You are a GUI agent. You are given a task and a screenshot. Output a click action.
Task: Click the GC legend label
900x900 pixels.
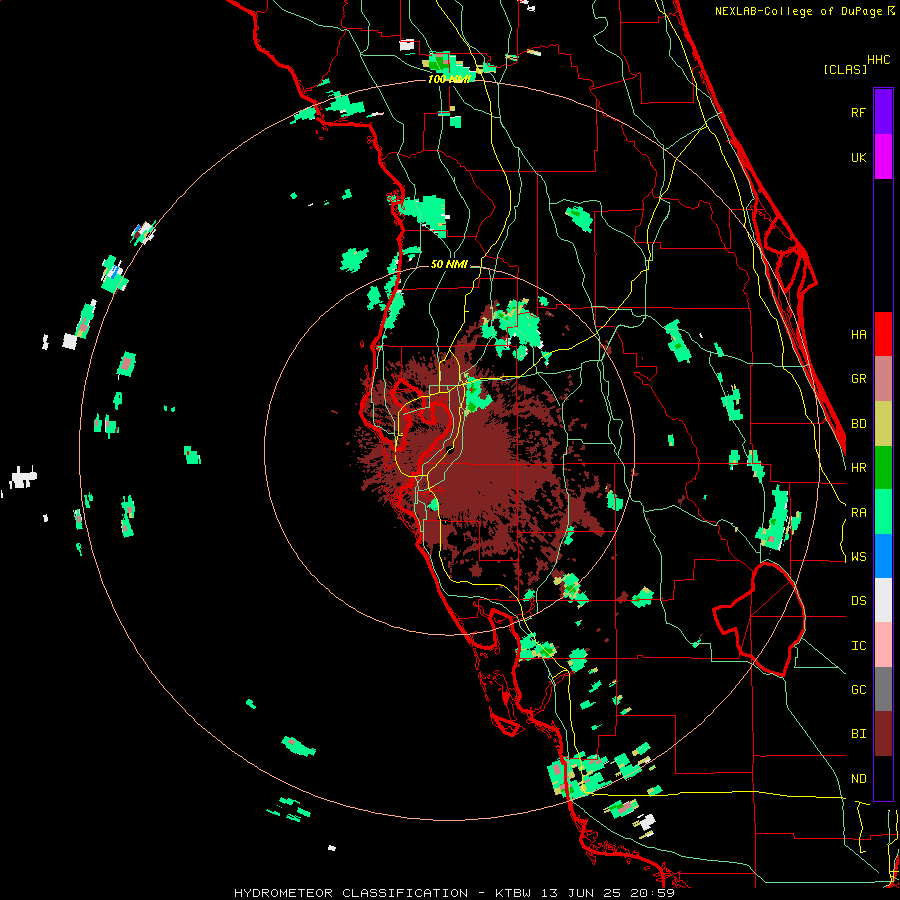point(858,690)
